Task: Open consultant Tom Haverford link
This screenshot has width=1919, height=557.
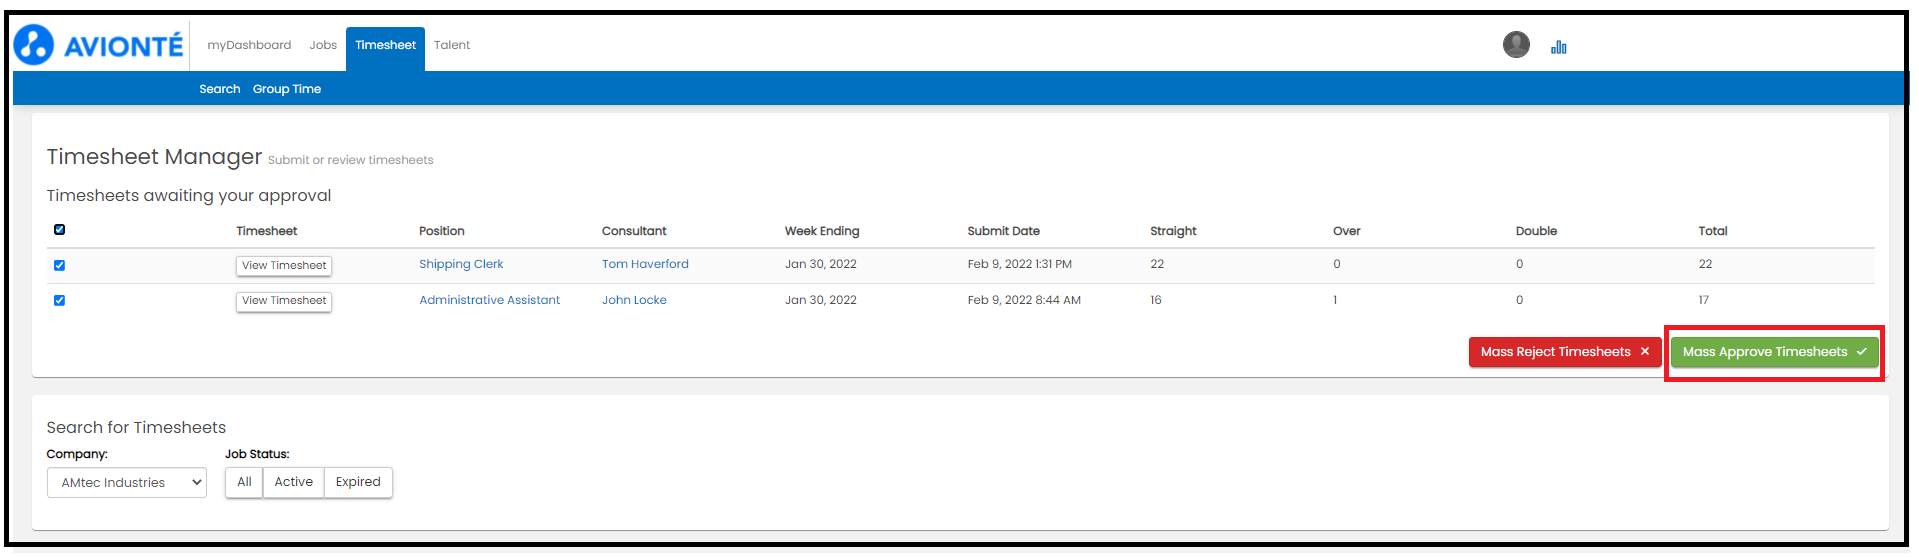Action: click(645, 264)
